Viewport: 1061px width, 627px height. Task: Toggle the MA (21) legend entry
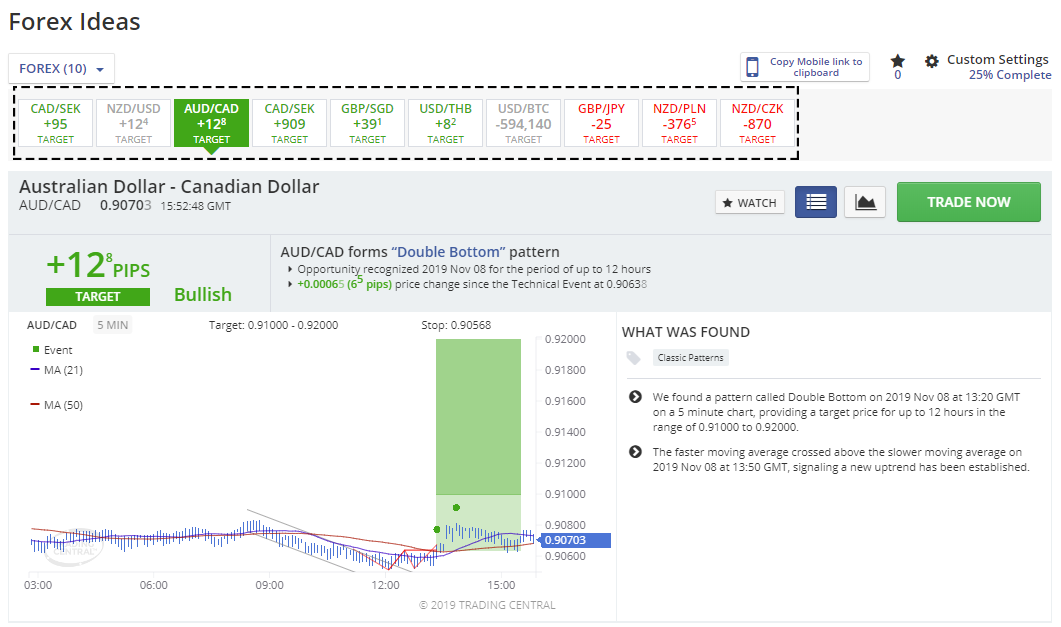coord(56,370)
